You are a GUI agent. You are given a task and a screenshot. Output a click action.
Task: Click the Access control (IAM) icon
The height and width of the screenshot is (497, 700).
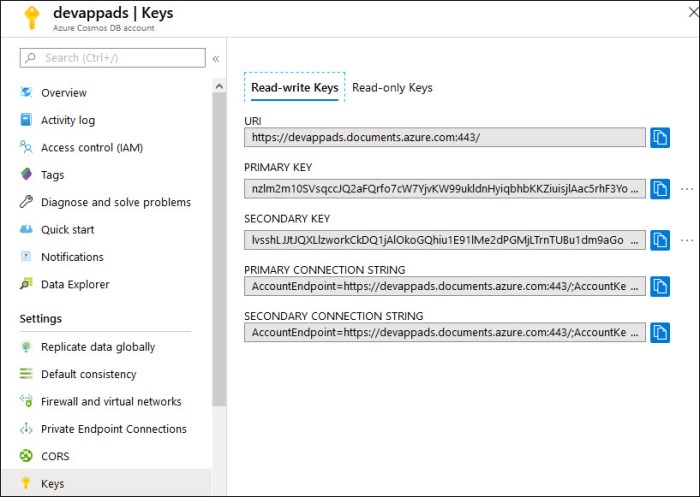click(x=26, y=147)
